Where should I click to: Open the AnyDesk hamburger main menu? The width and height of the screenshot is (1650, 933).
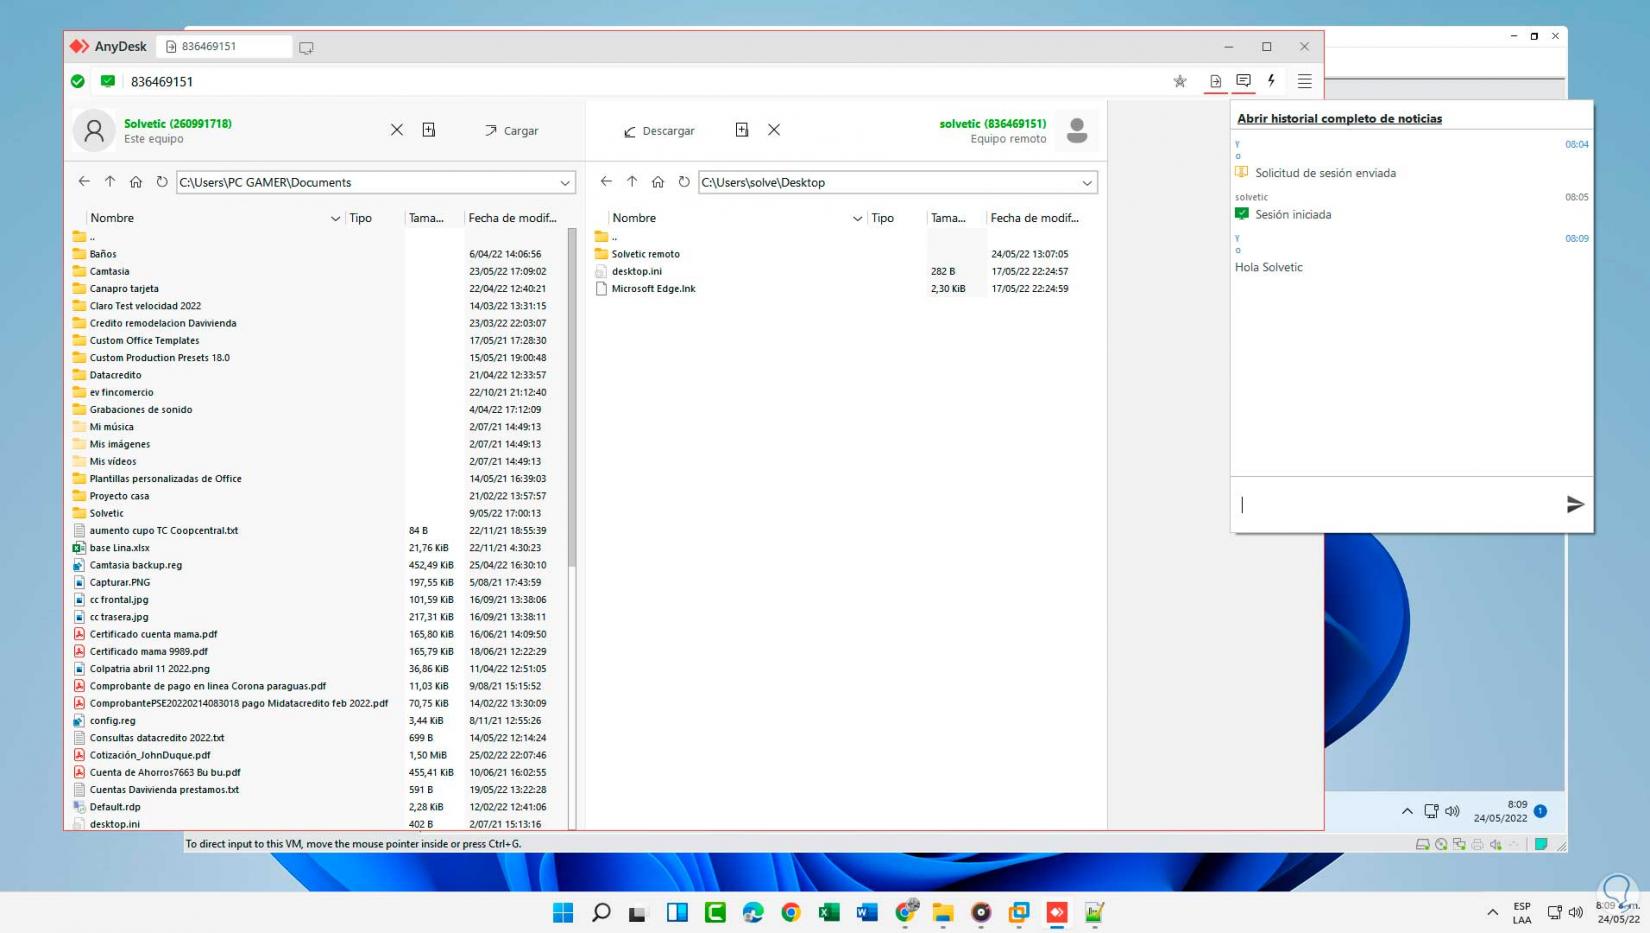pyautogui.click(x=1305, y=81)
